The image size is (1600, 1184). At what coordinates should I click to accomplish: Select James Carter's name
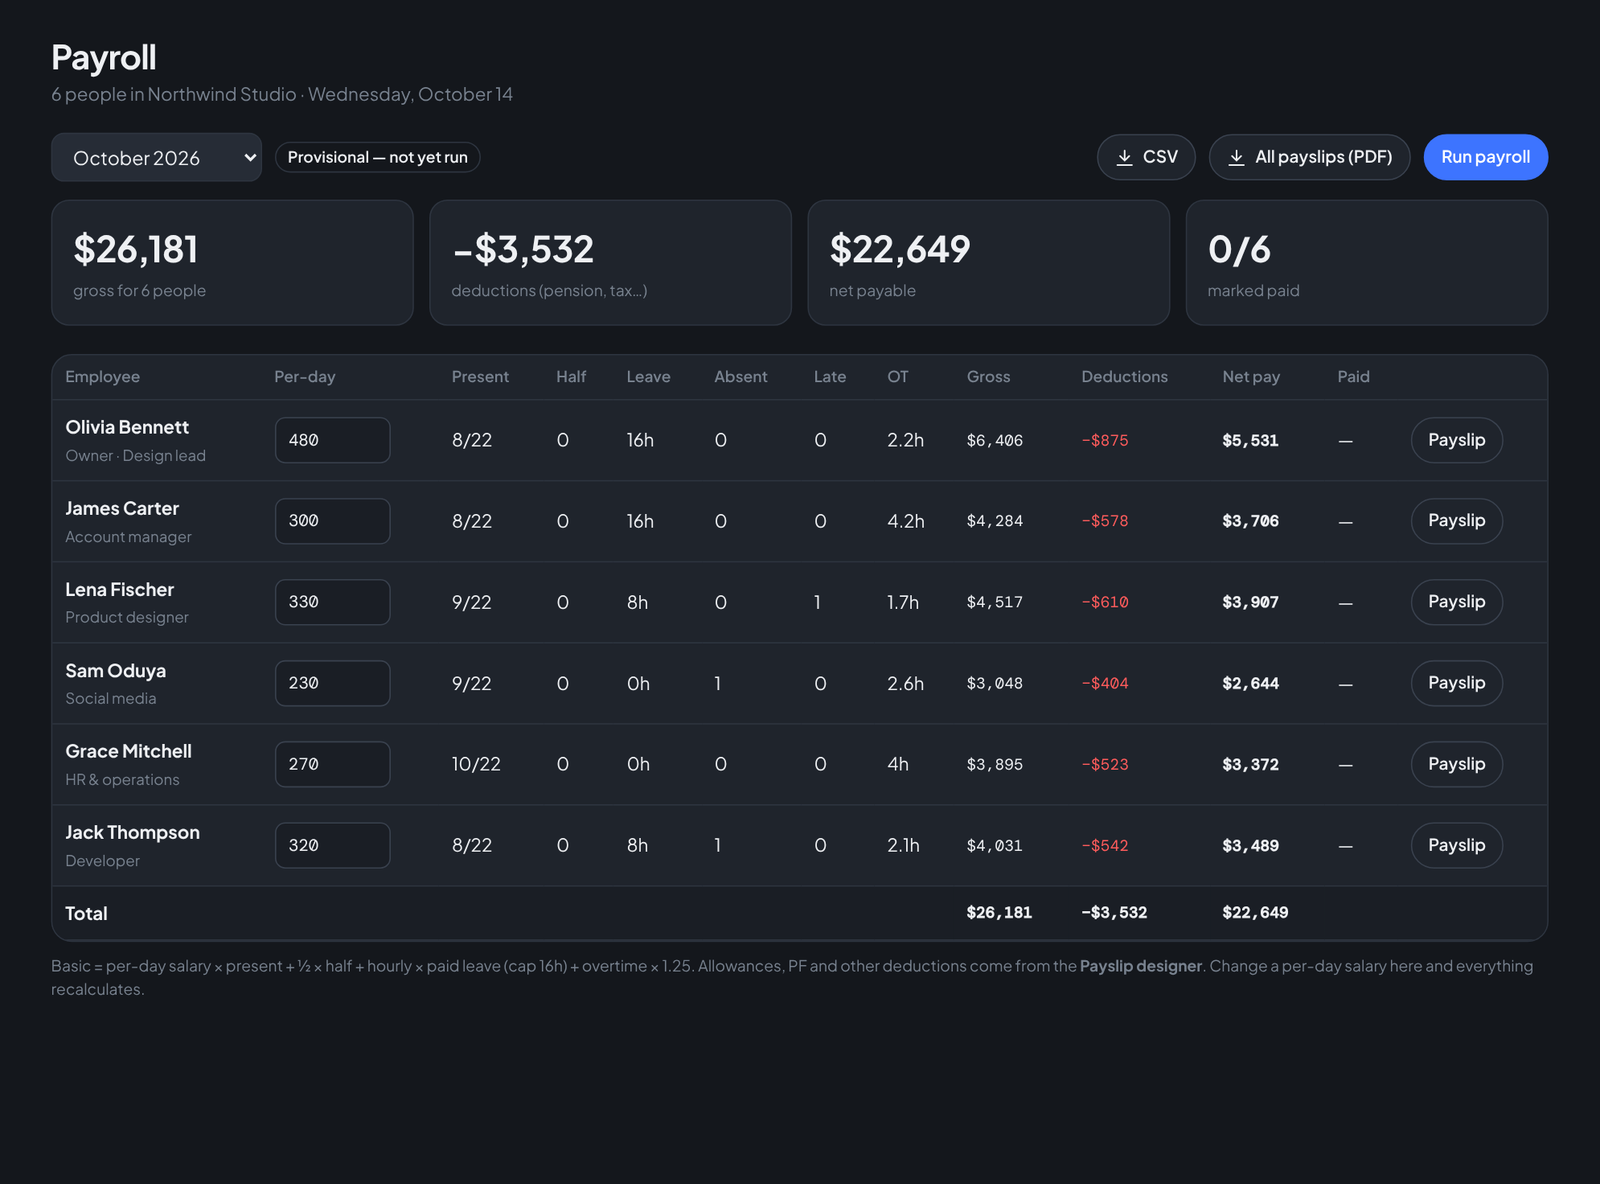122,508
